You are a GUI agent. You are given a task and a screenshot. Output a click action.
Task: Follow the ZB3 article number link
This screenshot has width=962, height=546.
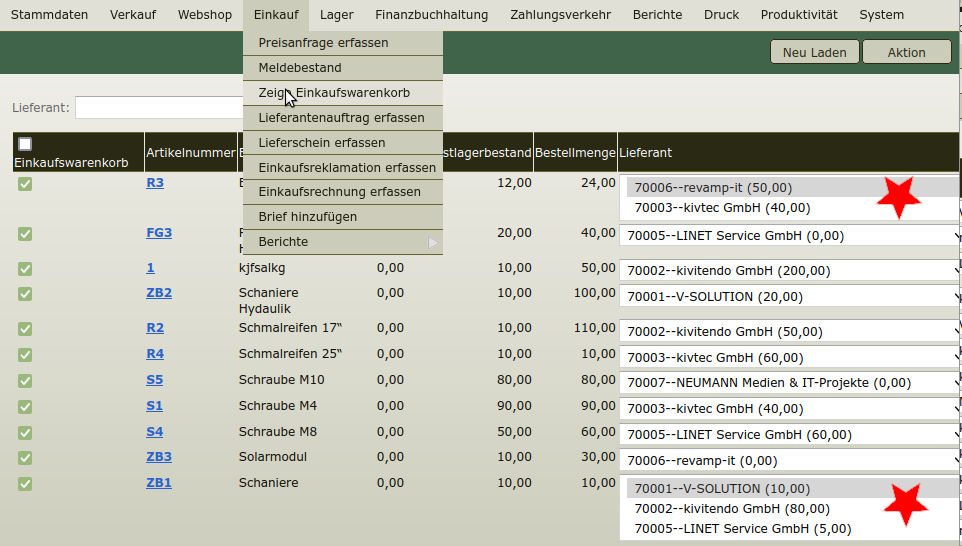click(159, 457)
